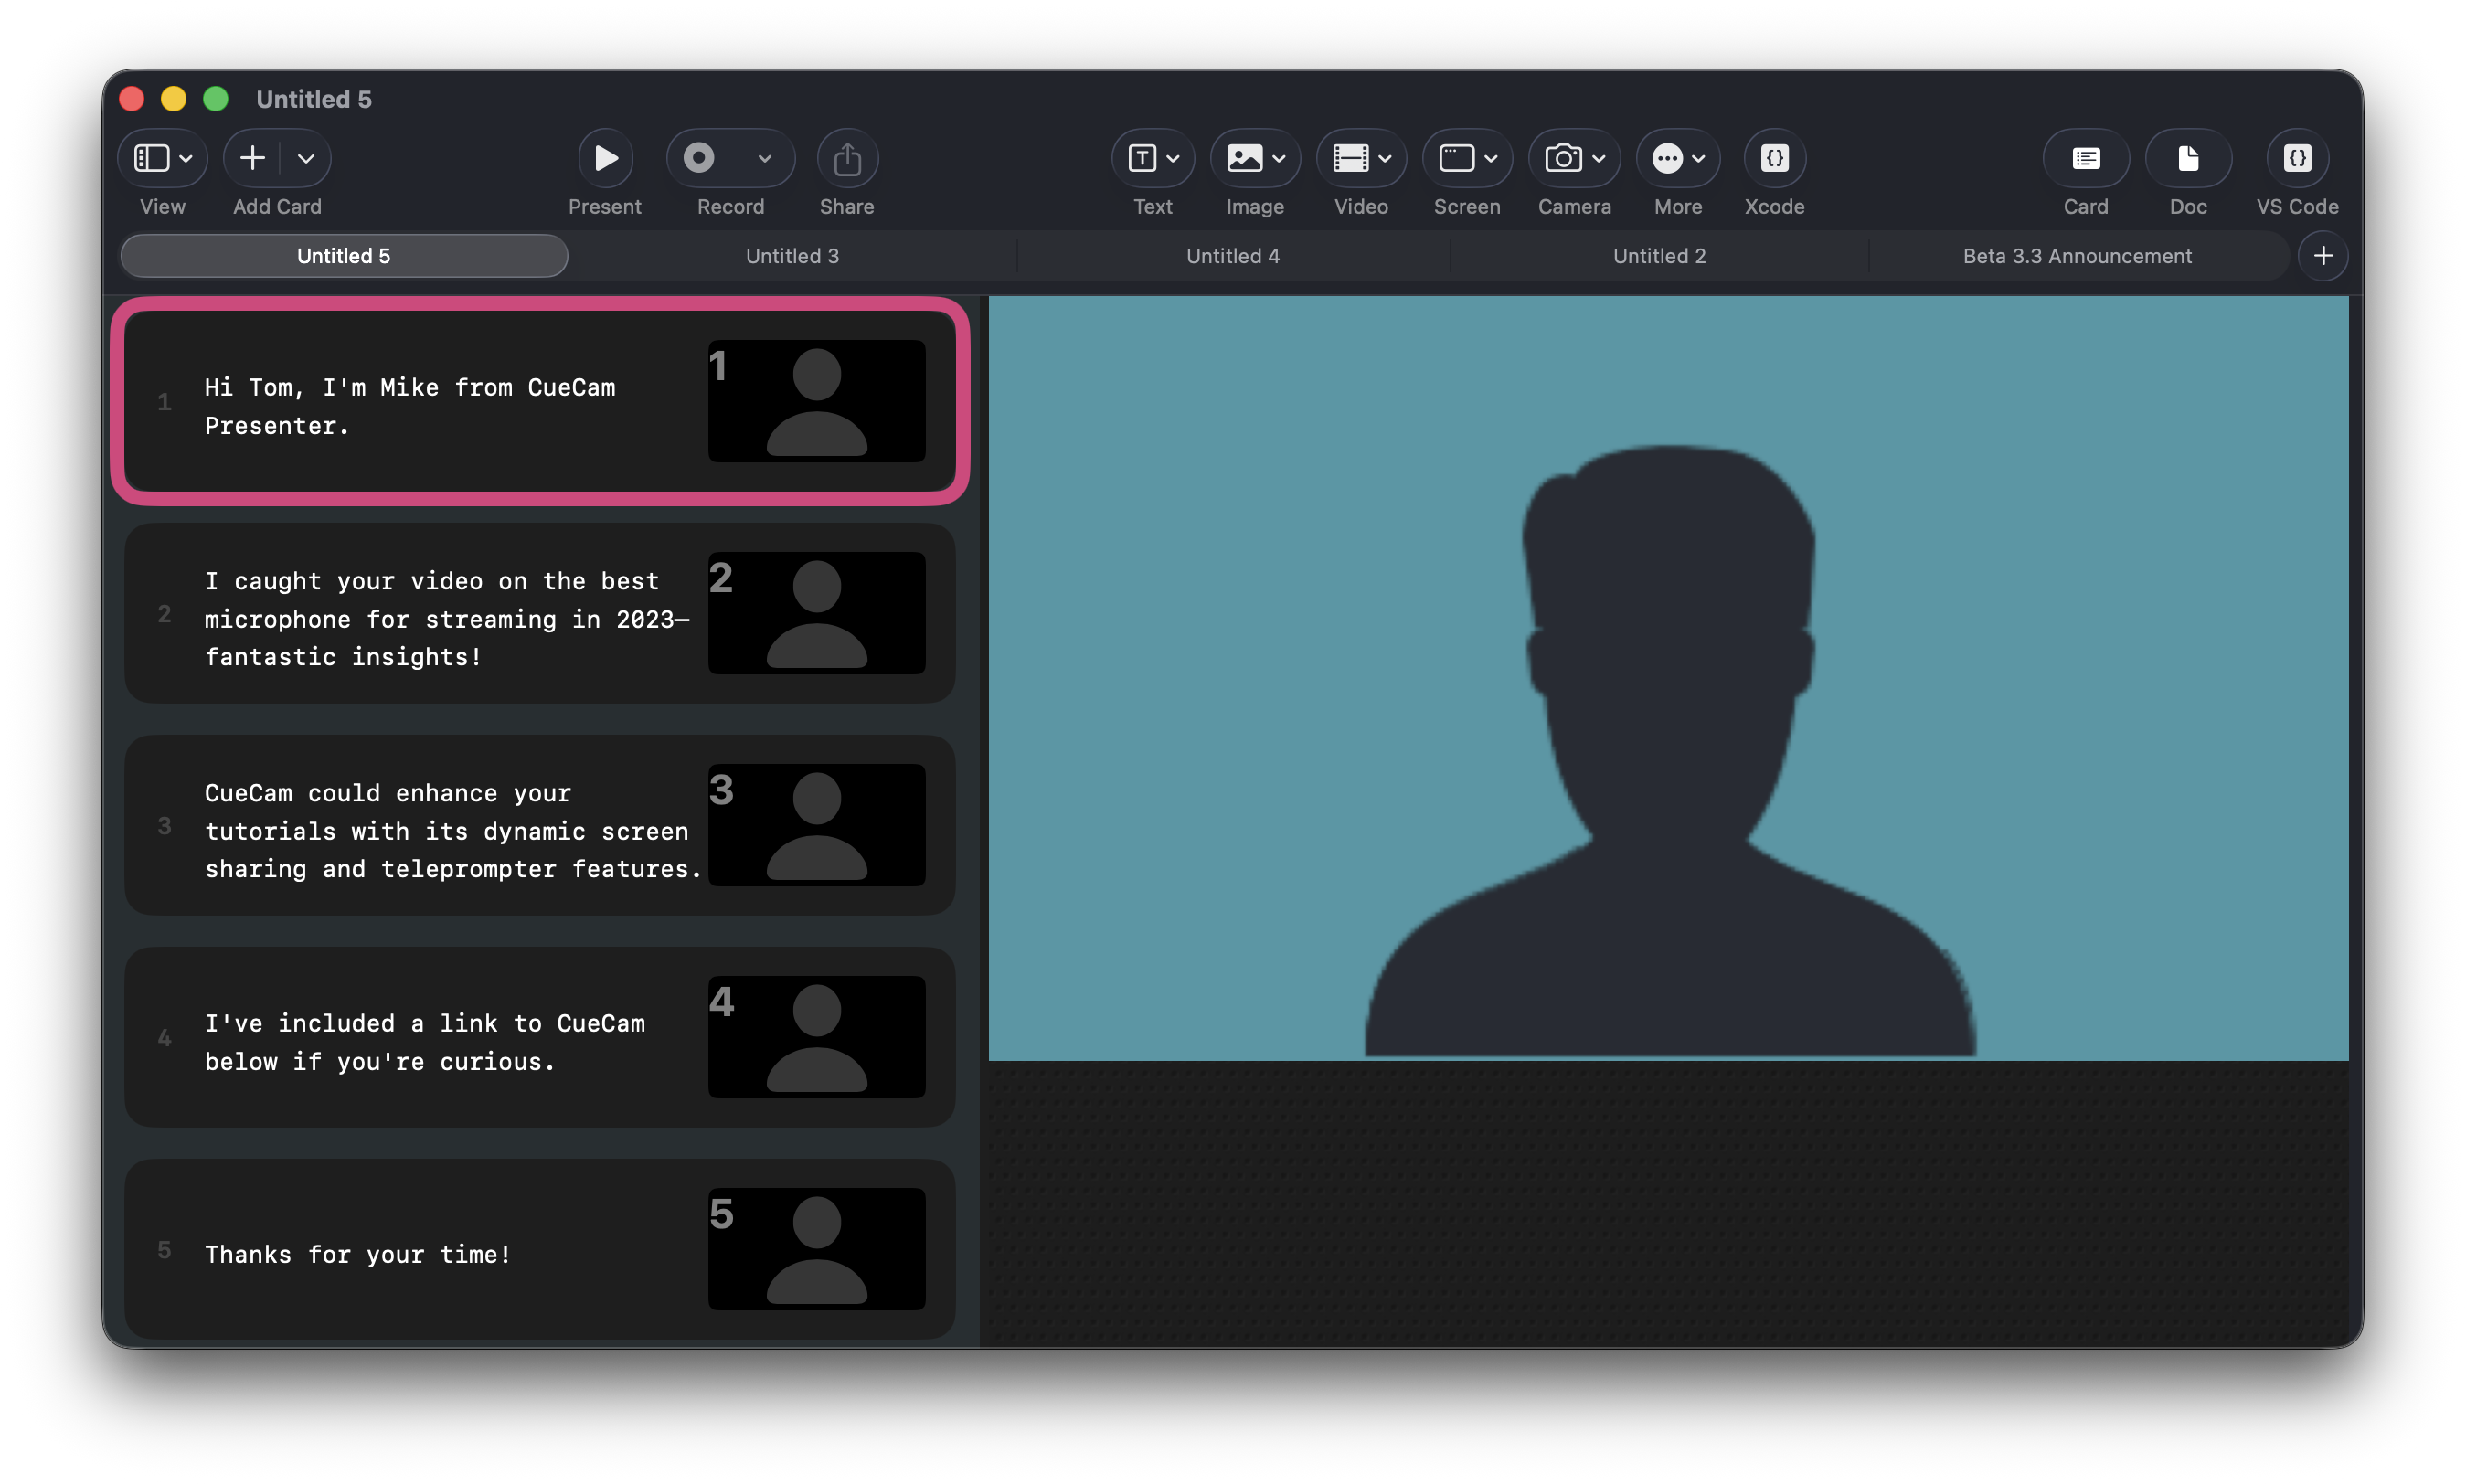
Task: Click card 3 camera thumbnail
Action: coord(816,825)
